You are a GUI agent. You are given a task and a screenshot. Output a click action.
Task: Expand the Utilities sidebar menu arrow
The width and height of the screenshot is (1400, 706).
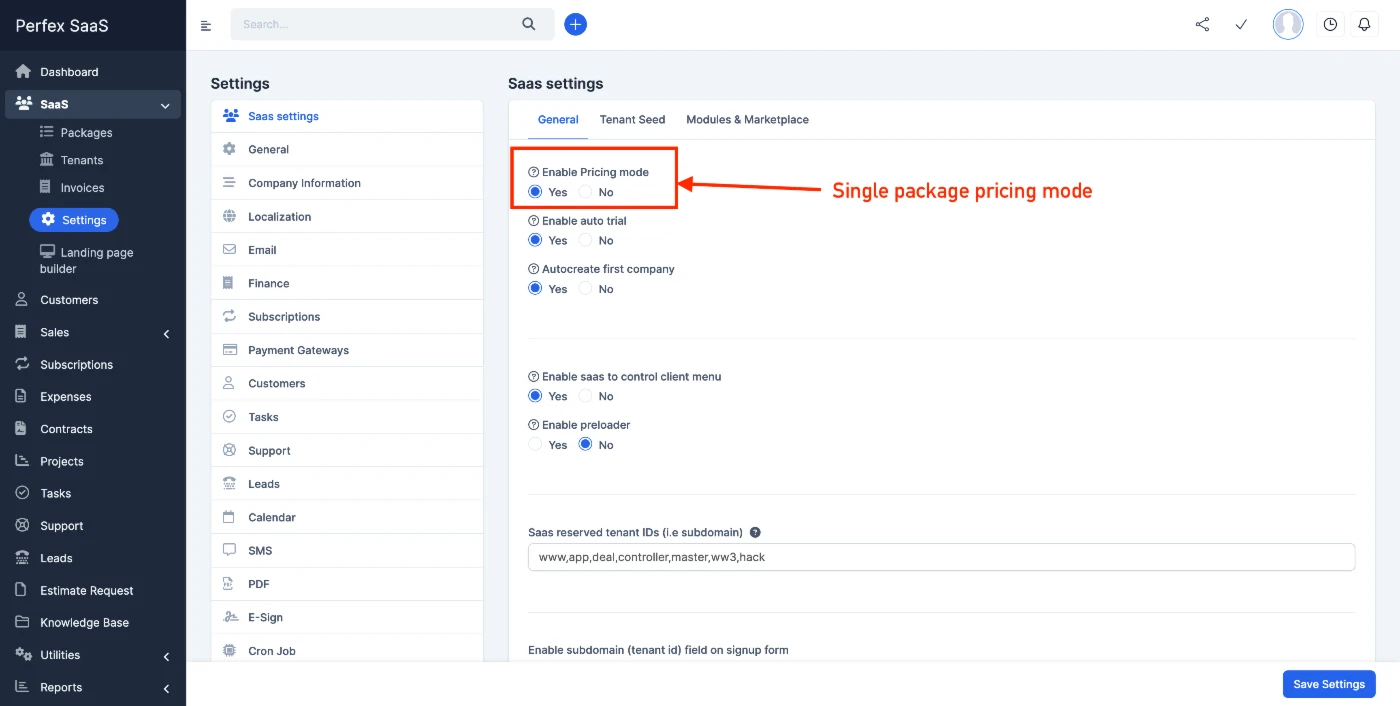tap(167, 656)
